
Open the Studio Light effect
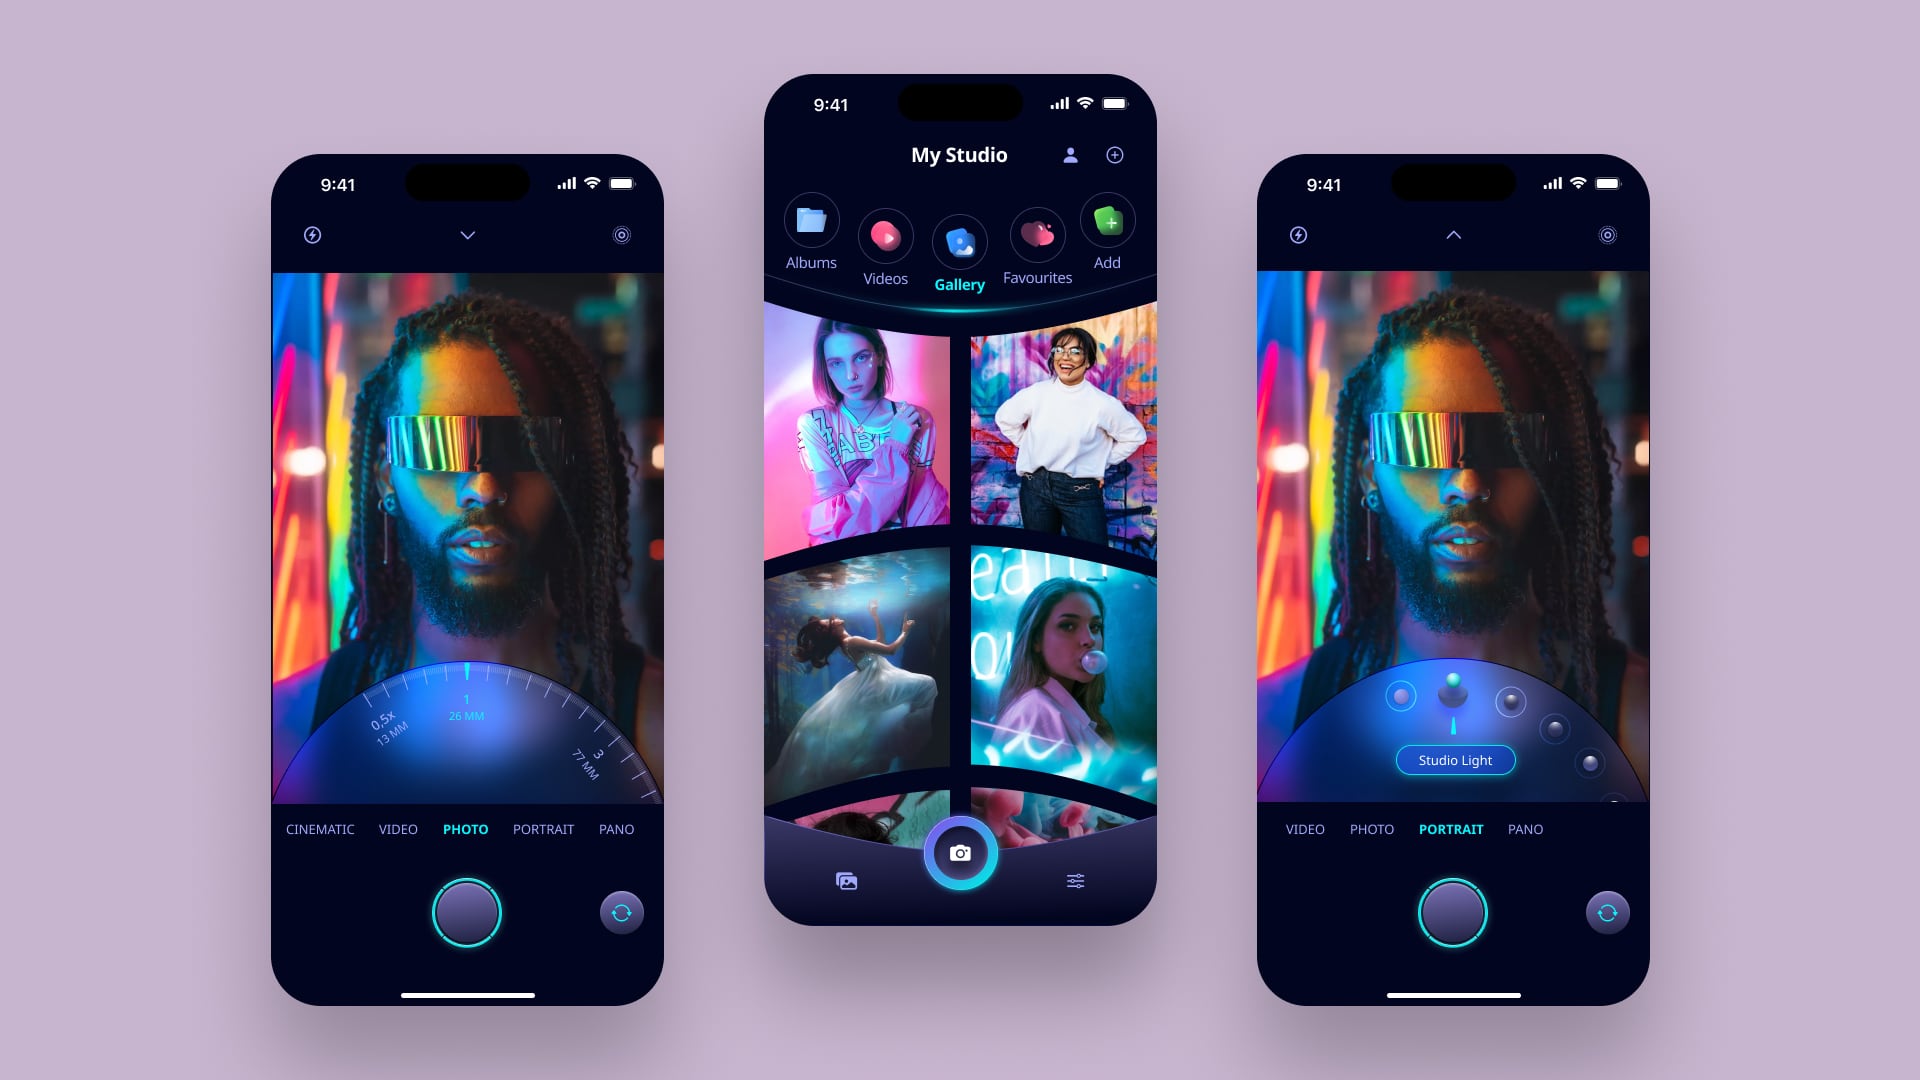pyautogui.click(x=1452, y=760)
